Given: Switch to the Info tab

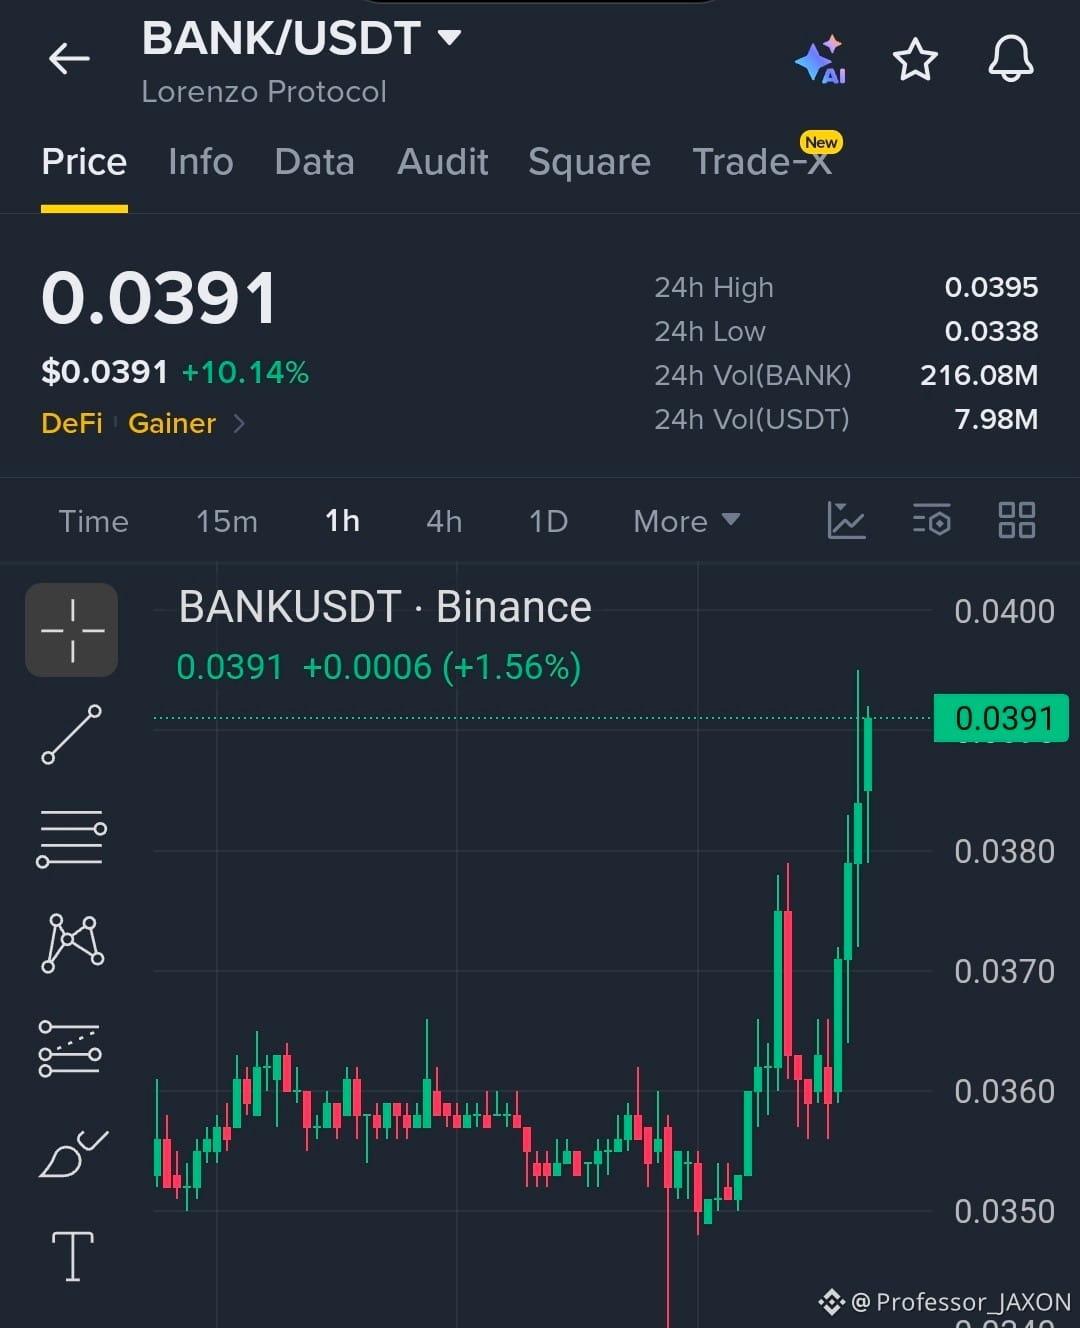Looking at the screenshot, I should click(x=201, y=162).
